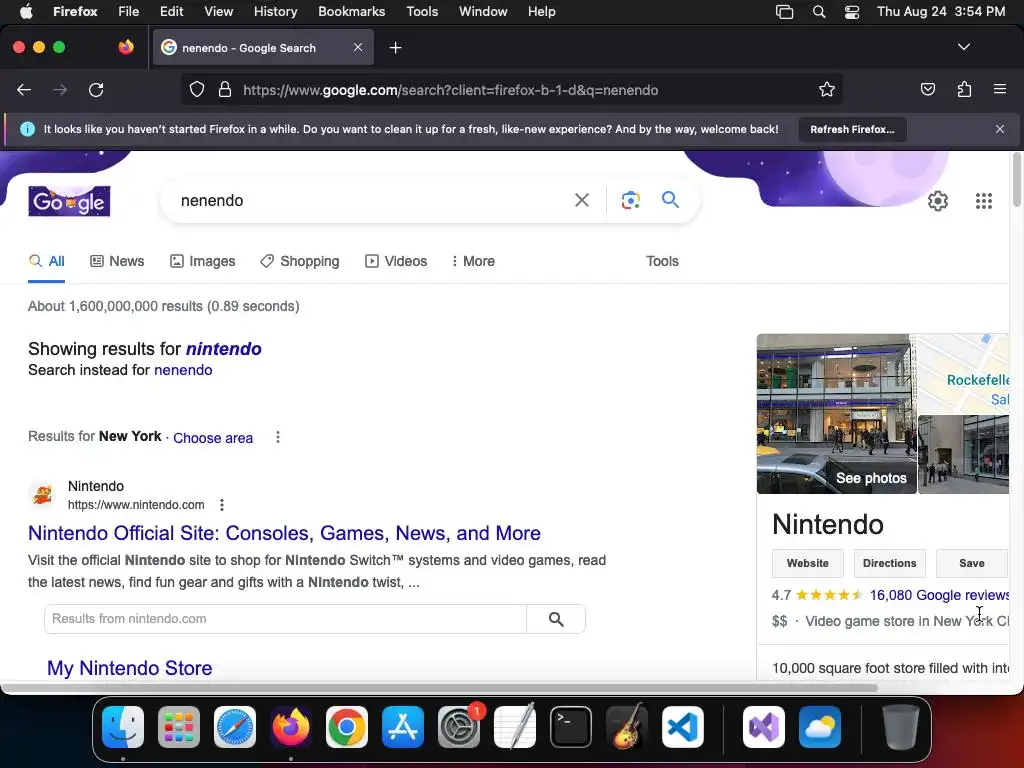Switch to the Shopping results tab

[300, 261]
